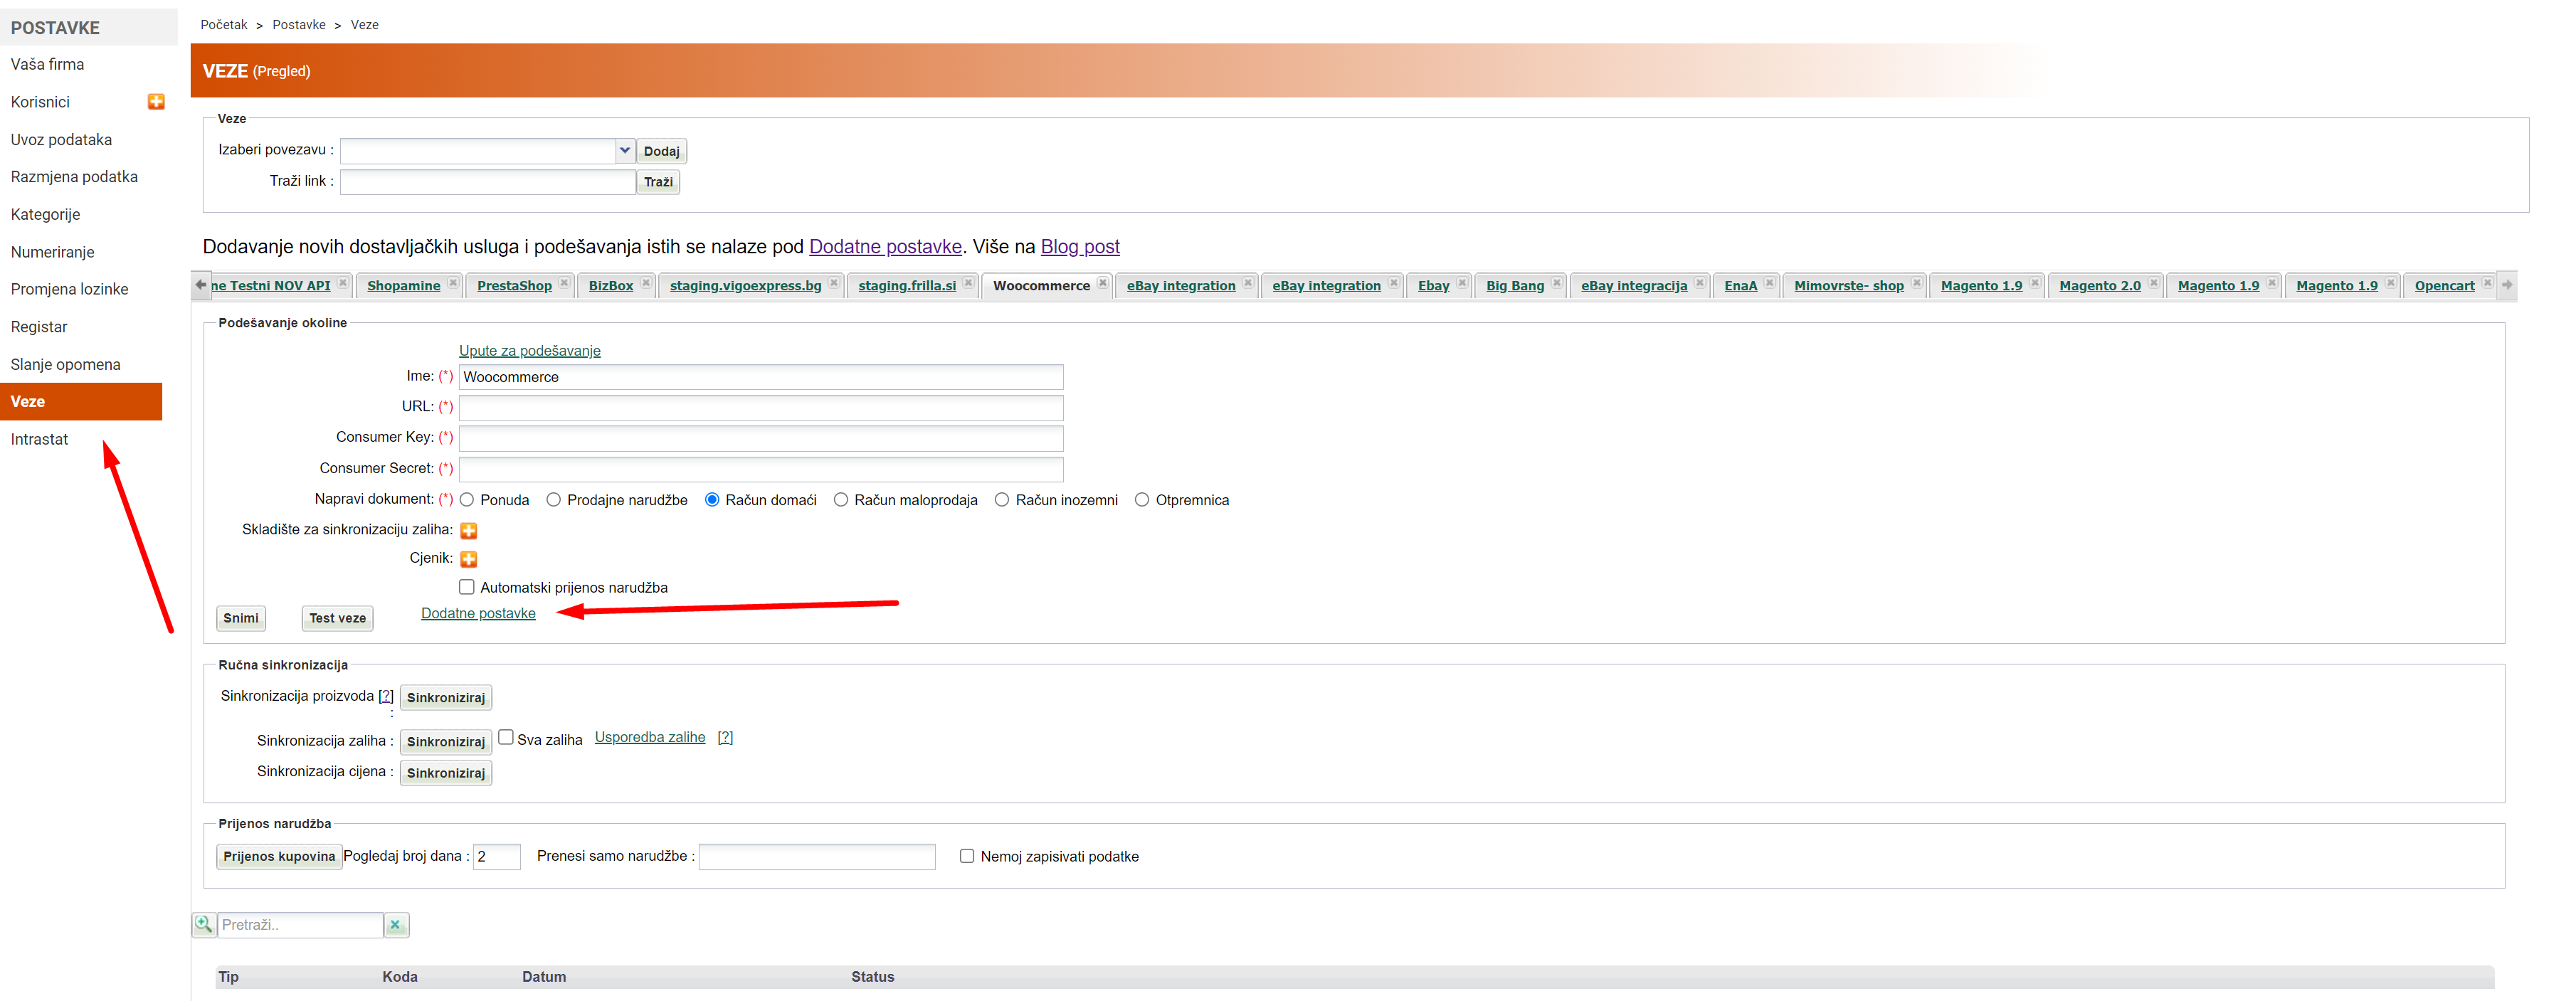Clear the Pretraži search box
This screenshot has height=1001, width=2576.
click(x=396, y=925)
